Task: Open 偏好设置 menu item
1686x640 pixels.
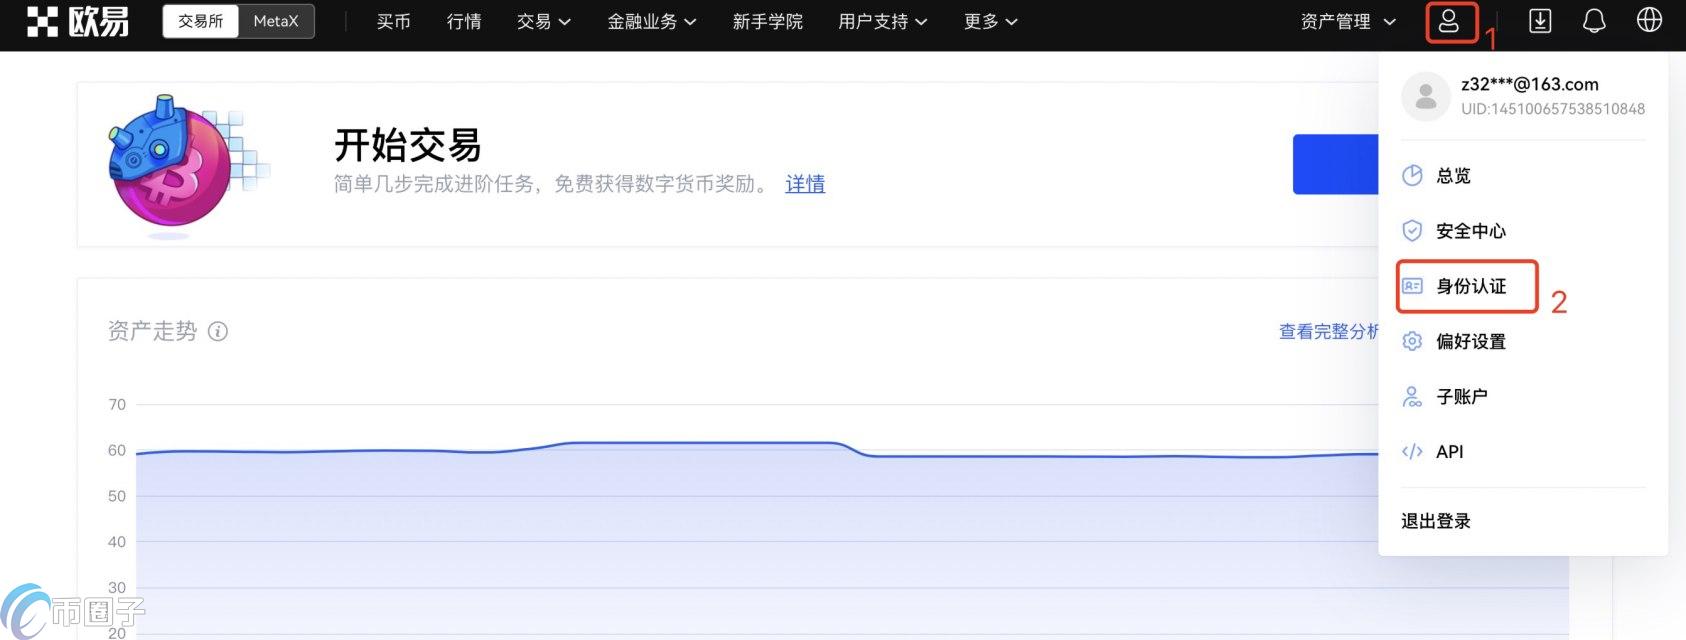Action: point(1470,342)
